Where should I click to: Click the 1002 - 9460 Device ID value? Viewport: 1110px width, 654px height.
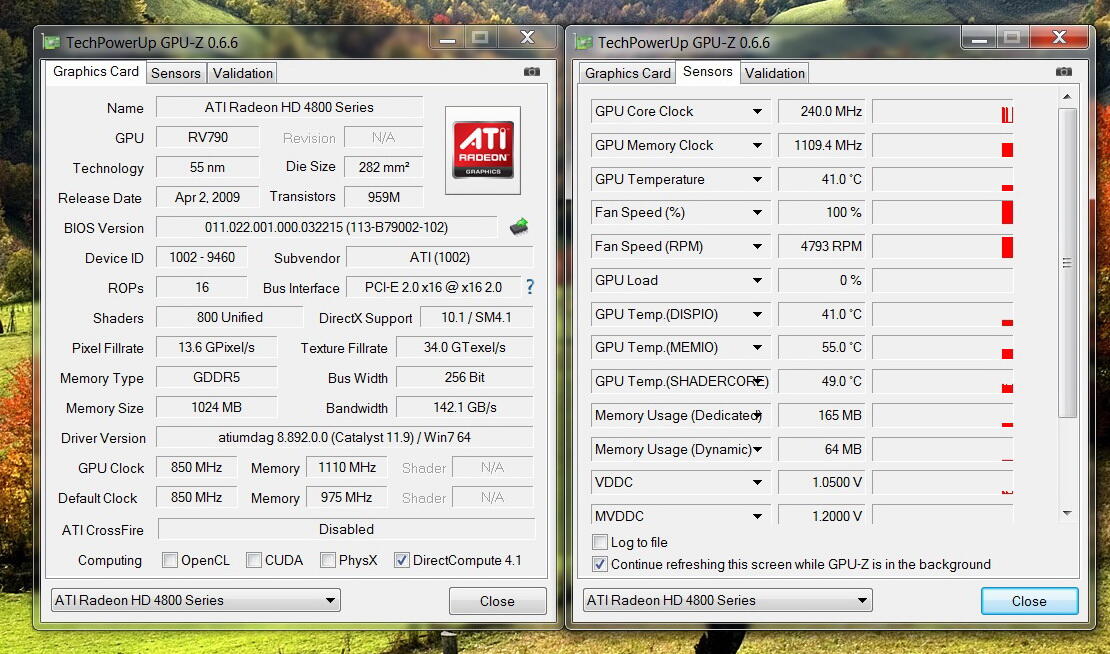(202, 257)
